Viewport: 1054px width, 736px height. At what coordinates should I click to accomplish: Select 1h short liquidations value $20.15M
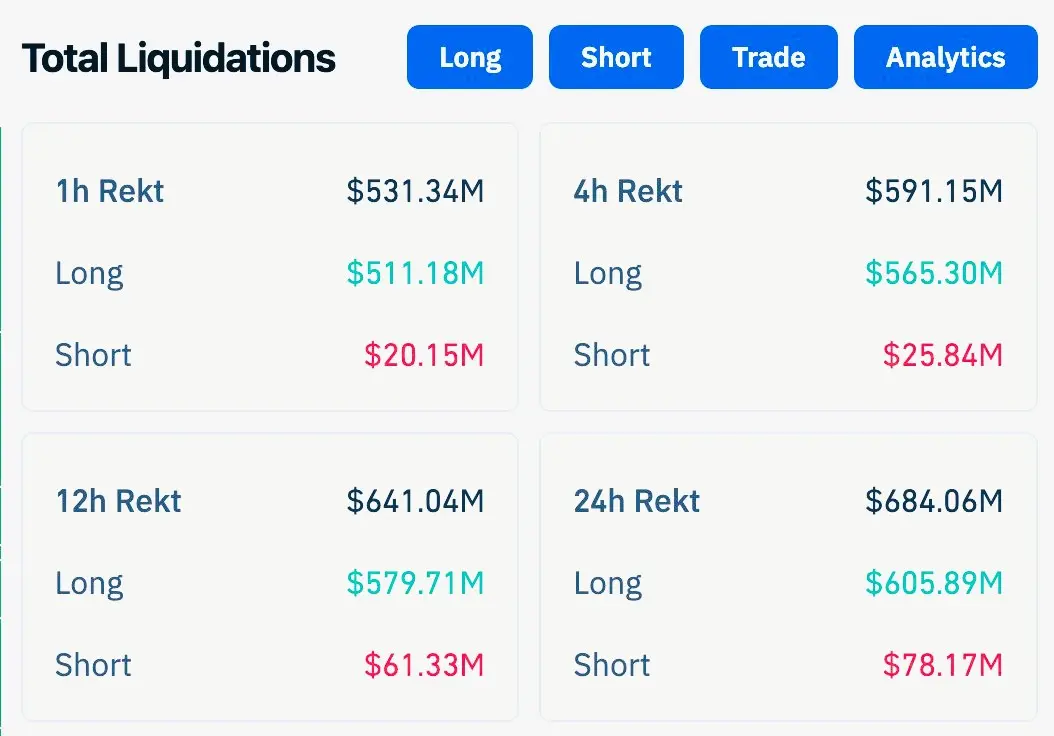[x=423, y=355]
